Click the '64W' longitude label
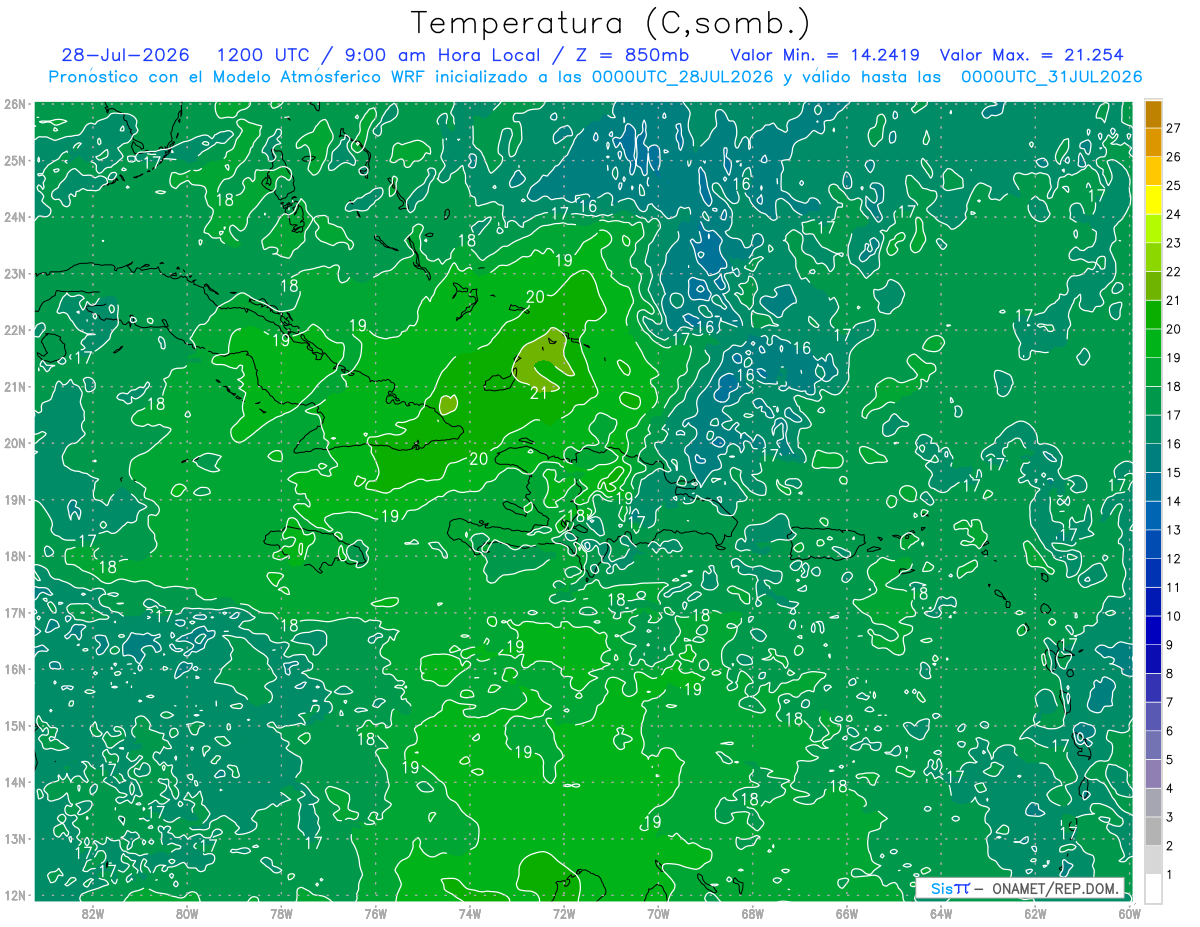1200x927 pixels. pyautogui.click(x=941, y=913)
